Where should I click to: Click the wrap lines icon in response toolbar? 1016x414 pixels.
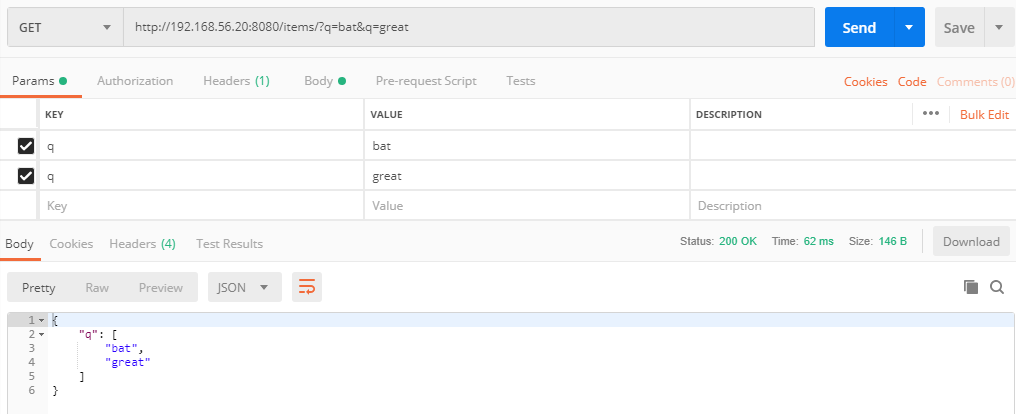pyautogui.click(x=306, y=287)
